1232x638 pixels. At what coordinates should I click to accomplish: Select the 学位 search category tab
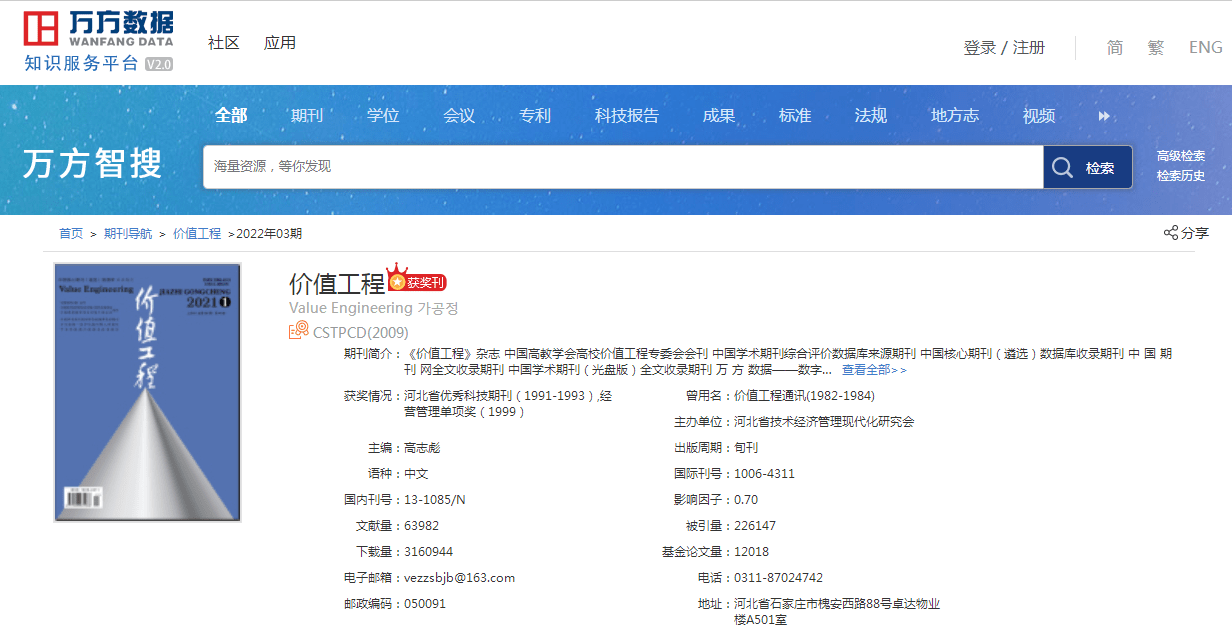(383, 116)
